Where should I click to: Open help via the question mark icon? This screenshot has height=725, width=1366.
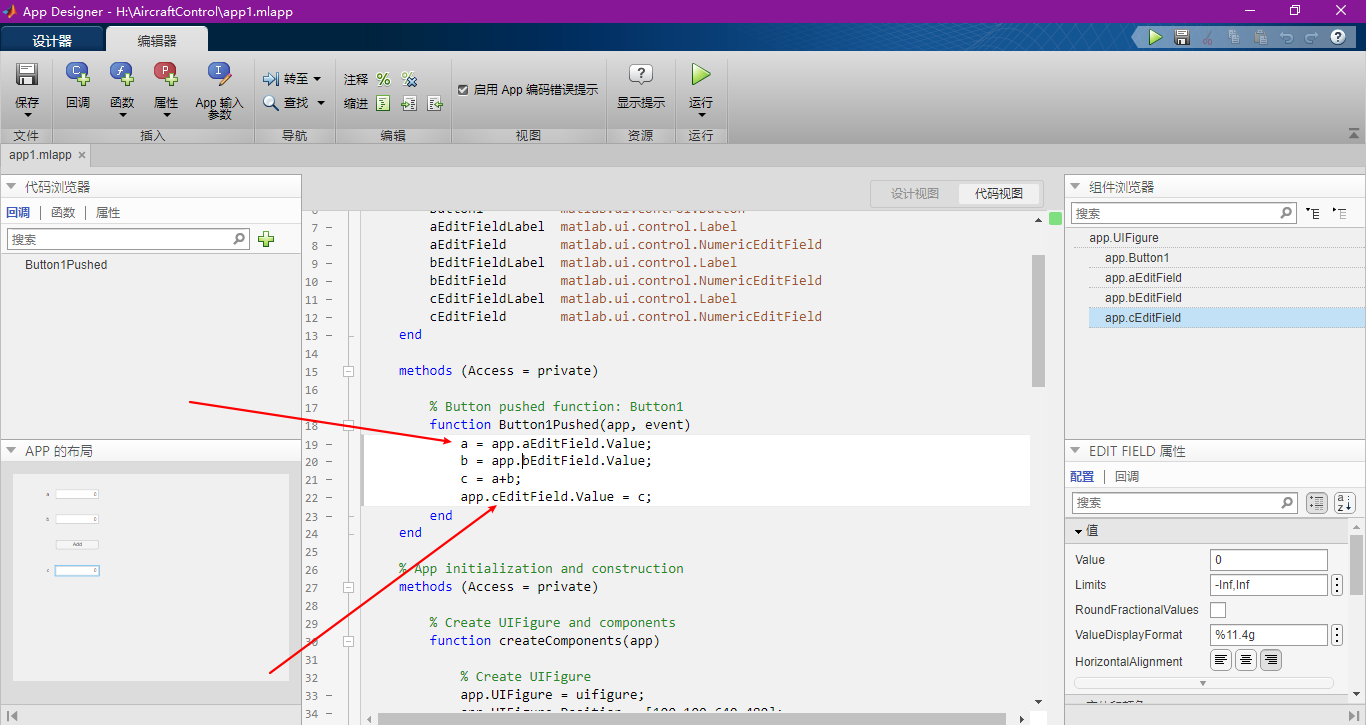(x=1338, y=37)
